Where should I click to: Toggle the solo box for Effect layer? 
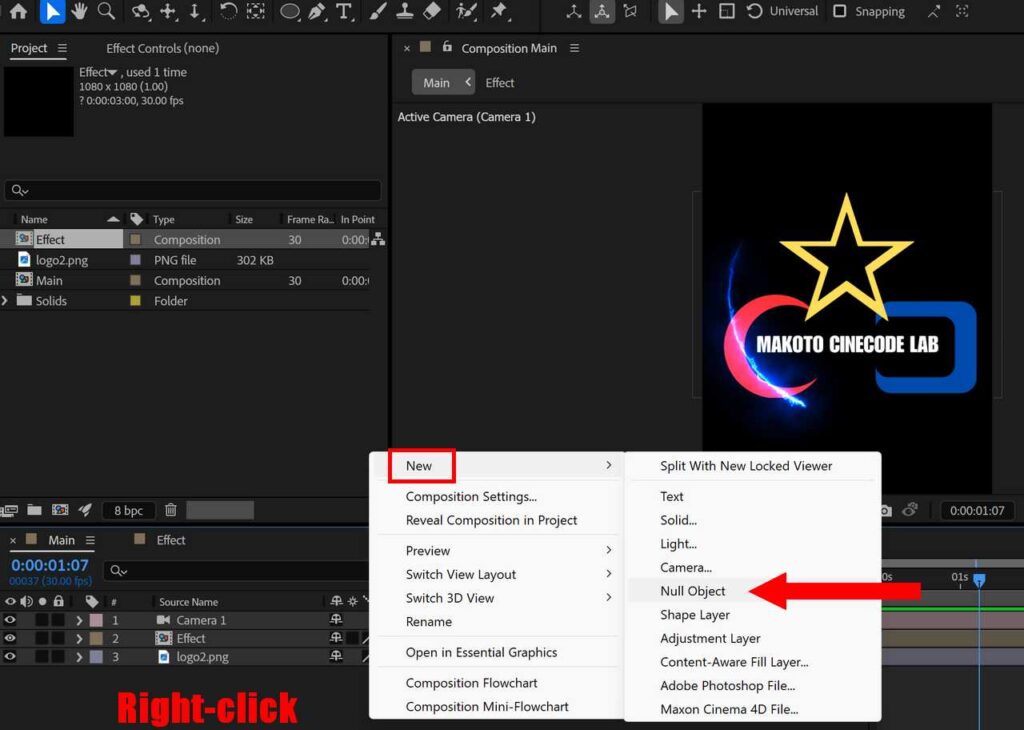[x=42, y=638]
